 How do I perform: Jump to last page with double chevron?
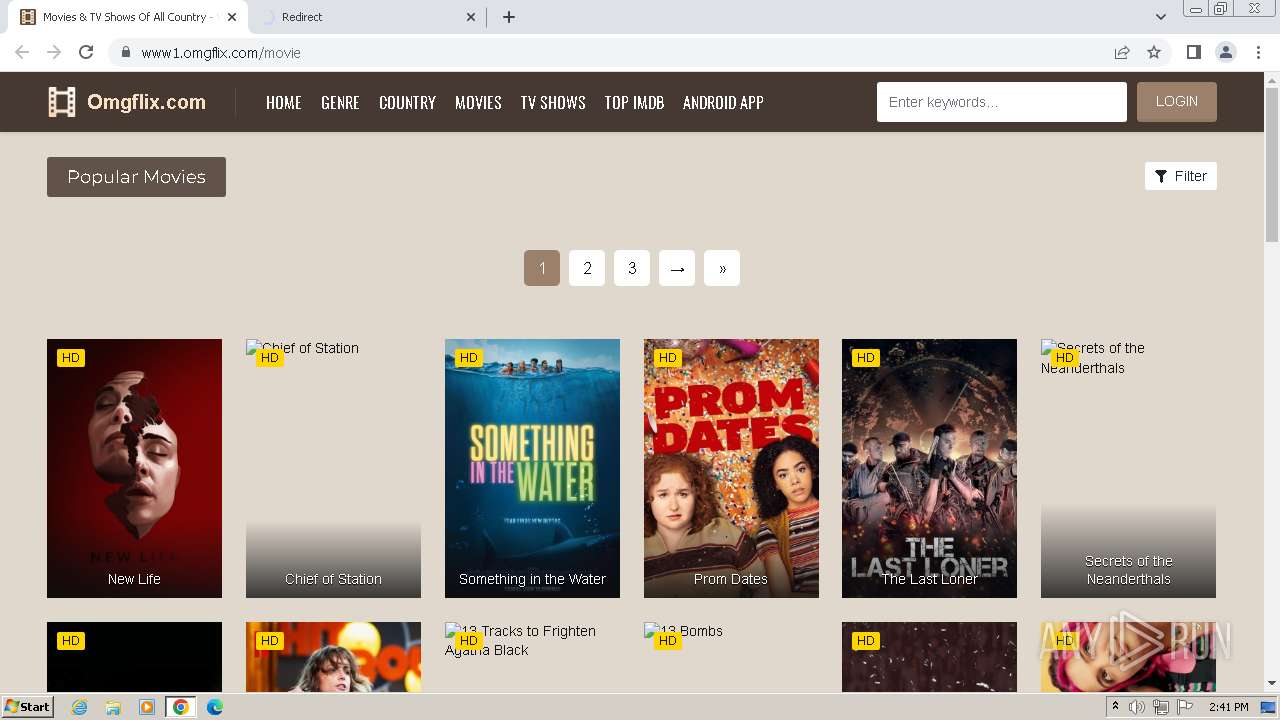click(x=722, y=268)
